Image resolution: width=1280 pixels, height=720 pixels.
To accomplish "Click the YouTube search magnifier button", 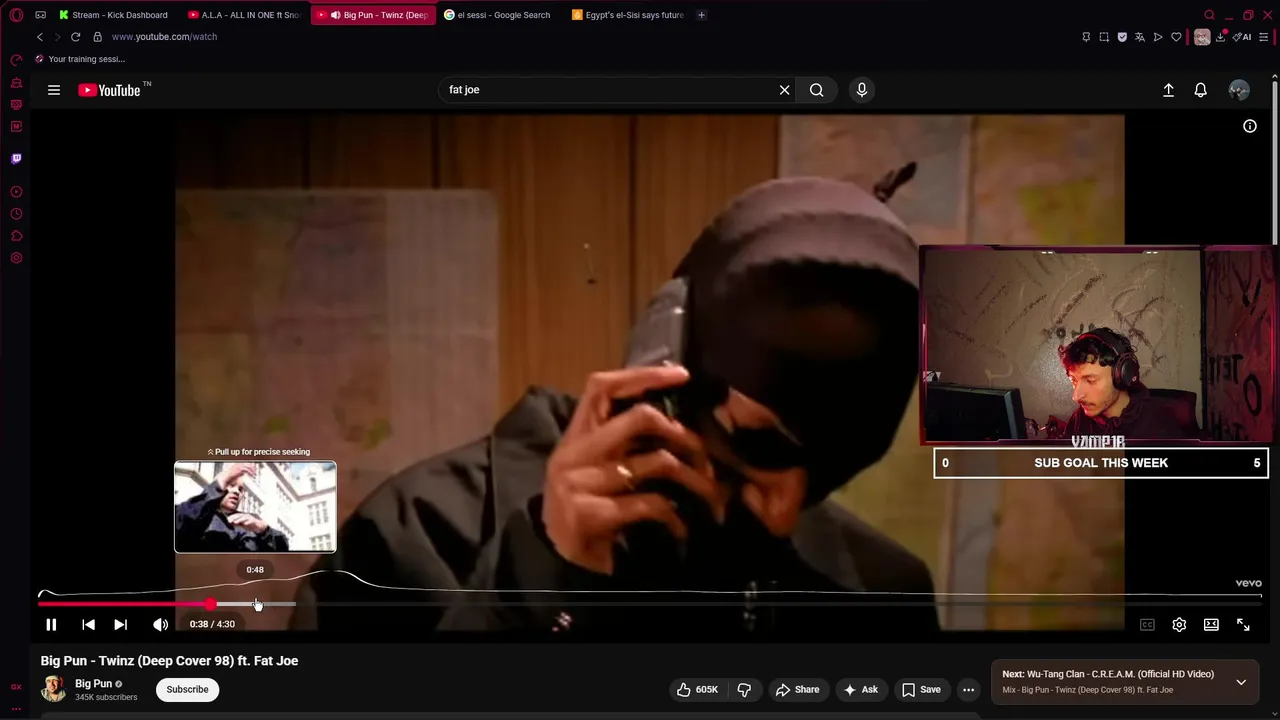I will 817,90.
